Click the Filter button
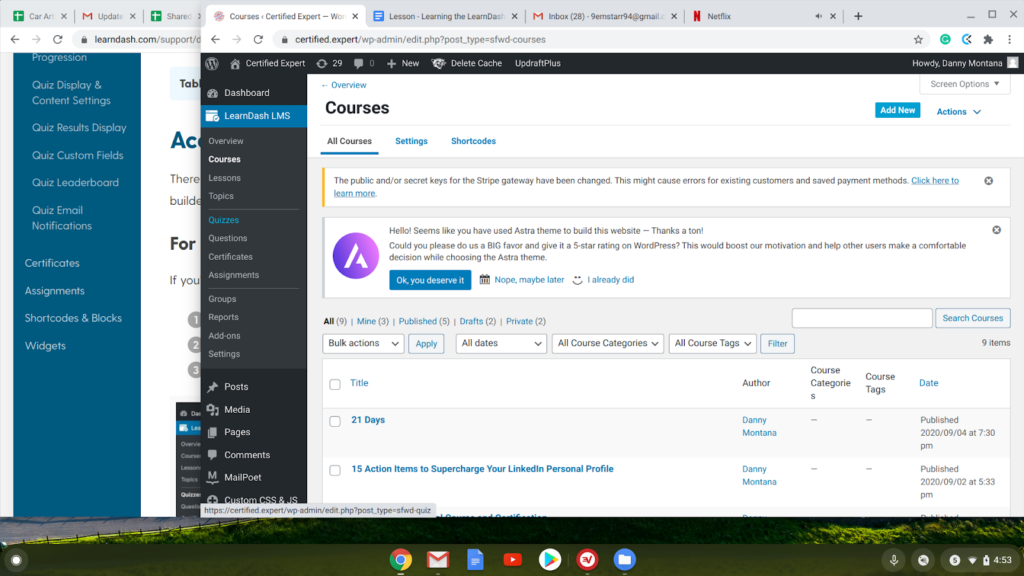The image size is (1024, 576). tap(777, 344)
